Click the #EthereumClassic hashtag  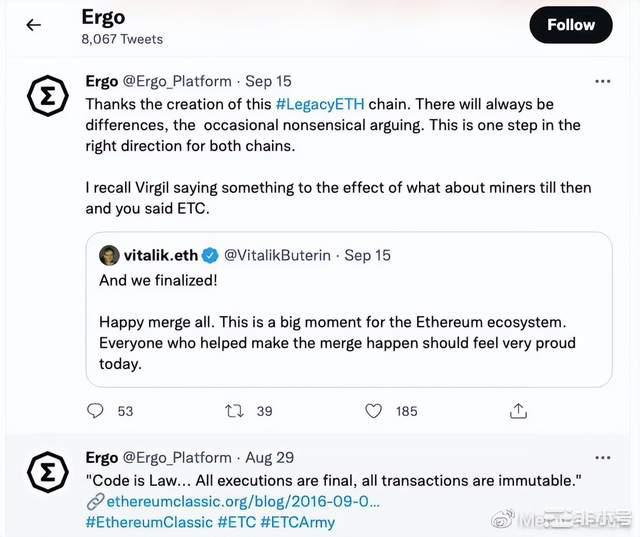(x=149, y=522)
